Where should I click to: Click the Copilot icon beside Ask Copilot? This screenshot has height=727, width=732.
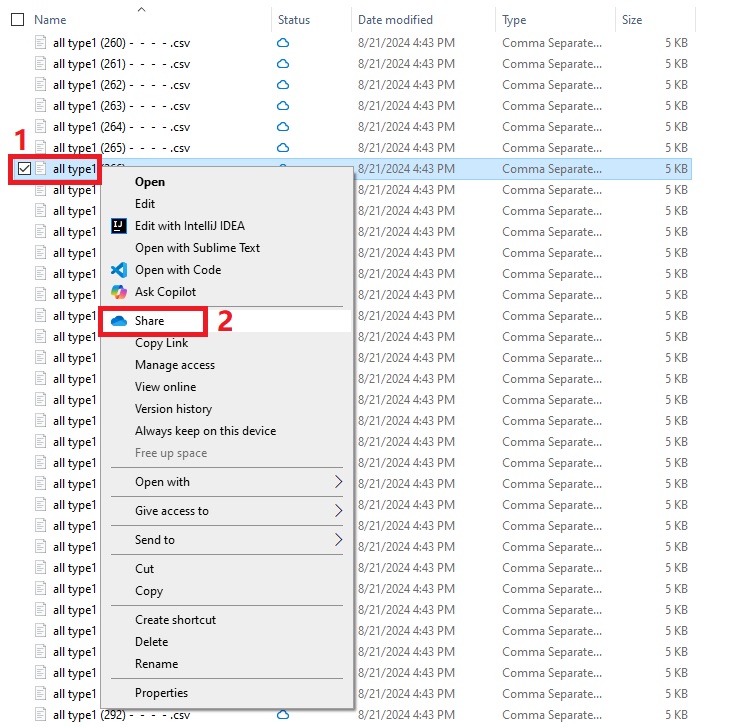119,292
